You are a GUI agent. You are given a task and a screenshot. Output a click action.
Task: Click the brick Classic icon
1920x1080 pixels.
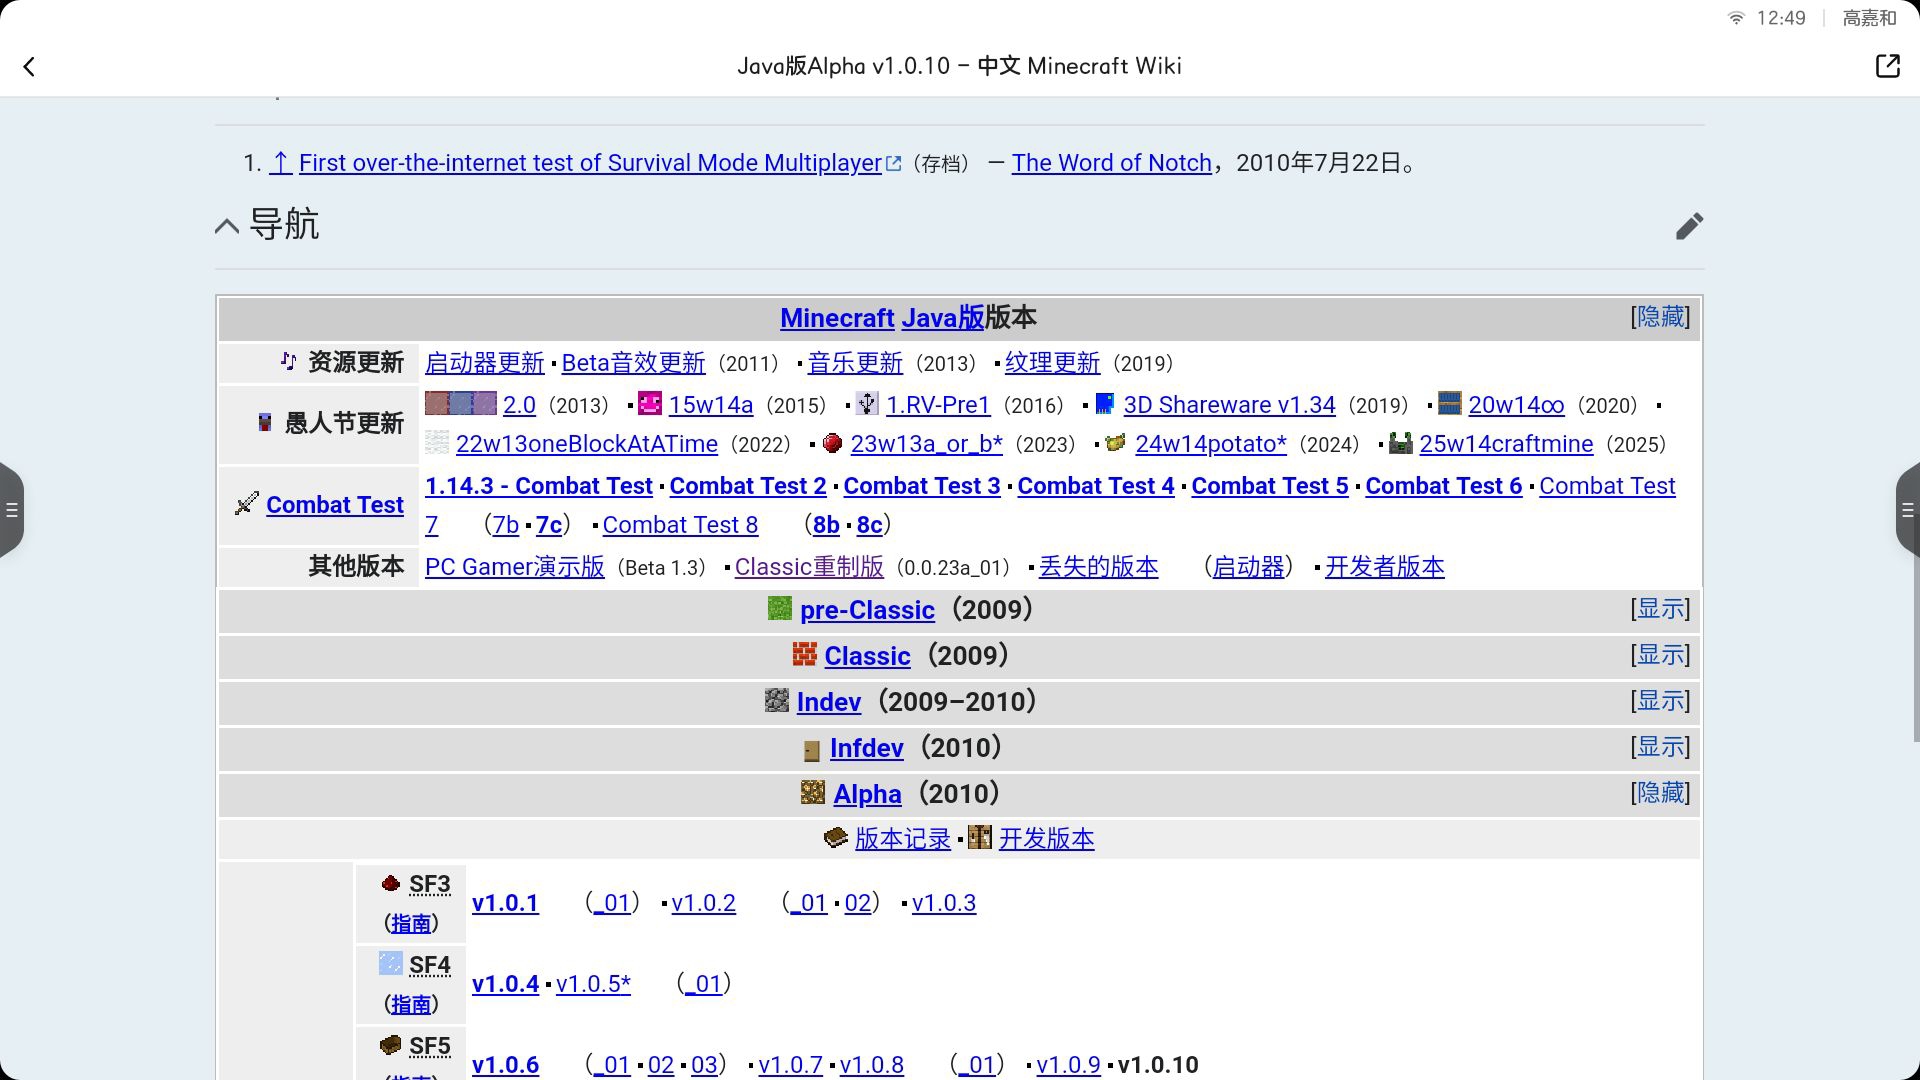(x=804, y=655)
